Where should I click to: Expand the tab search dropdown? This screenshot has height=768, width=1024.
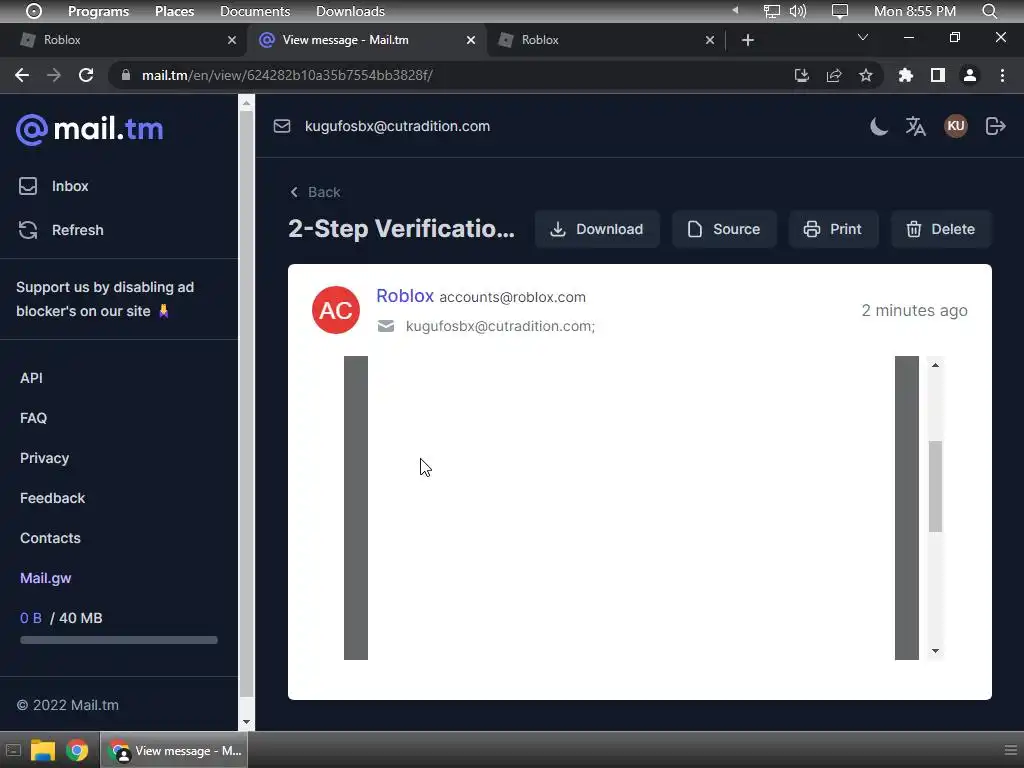[x=863, y=37]
